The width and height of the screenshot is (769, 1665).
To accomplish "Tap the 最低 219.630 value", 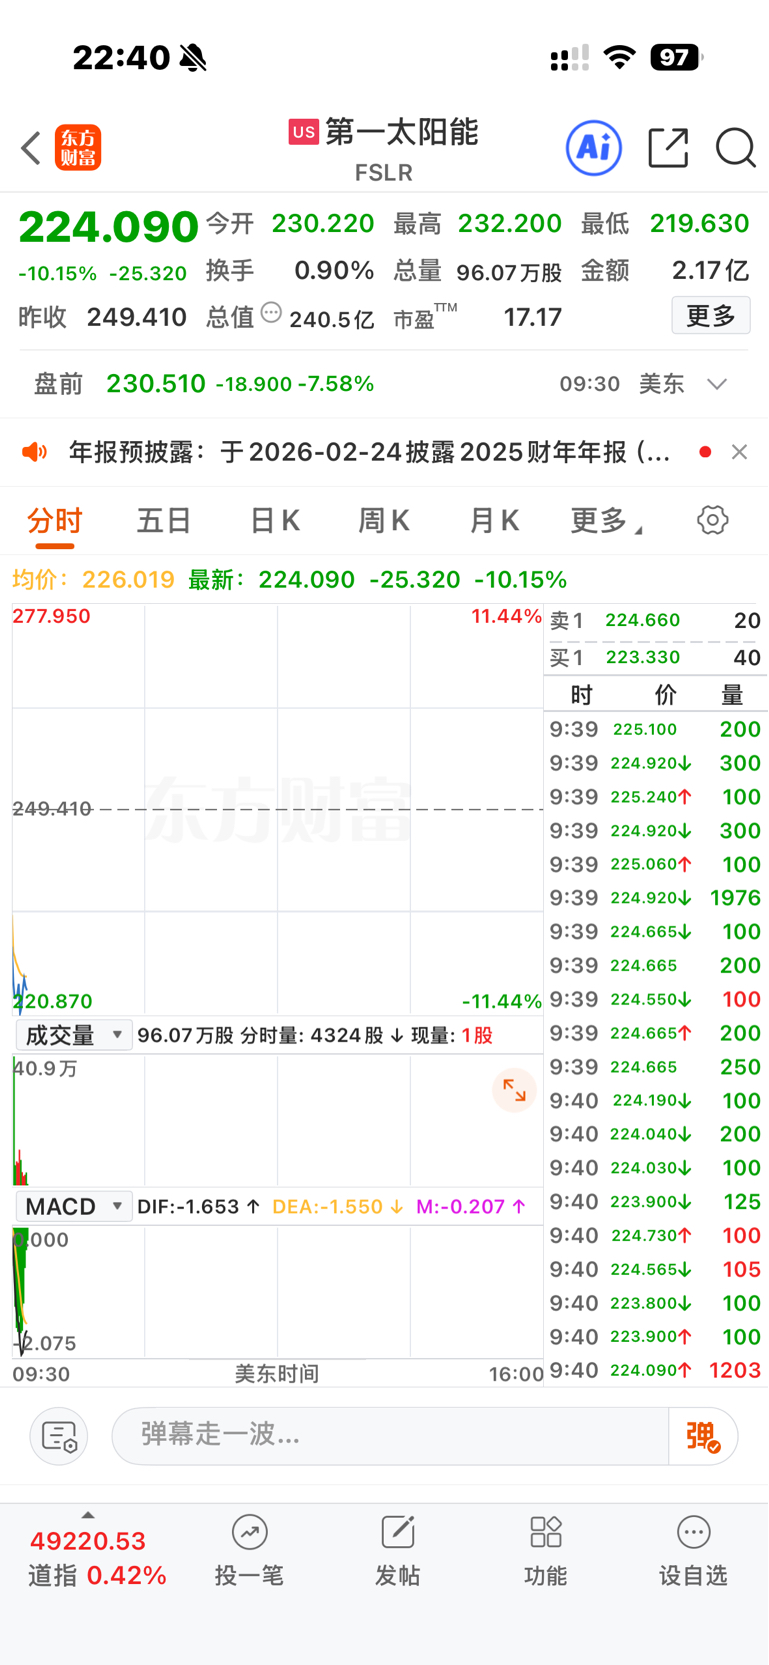I will pos(700,223).
